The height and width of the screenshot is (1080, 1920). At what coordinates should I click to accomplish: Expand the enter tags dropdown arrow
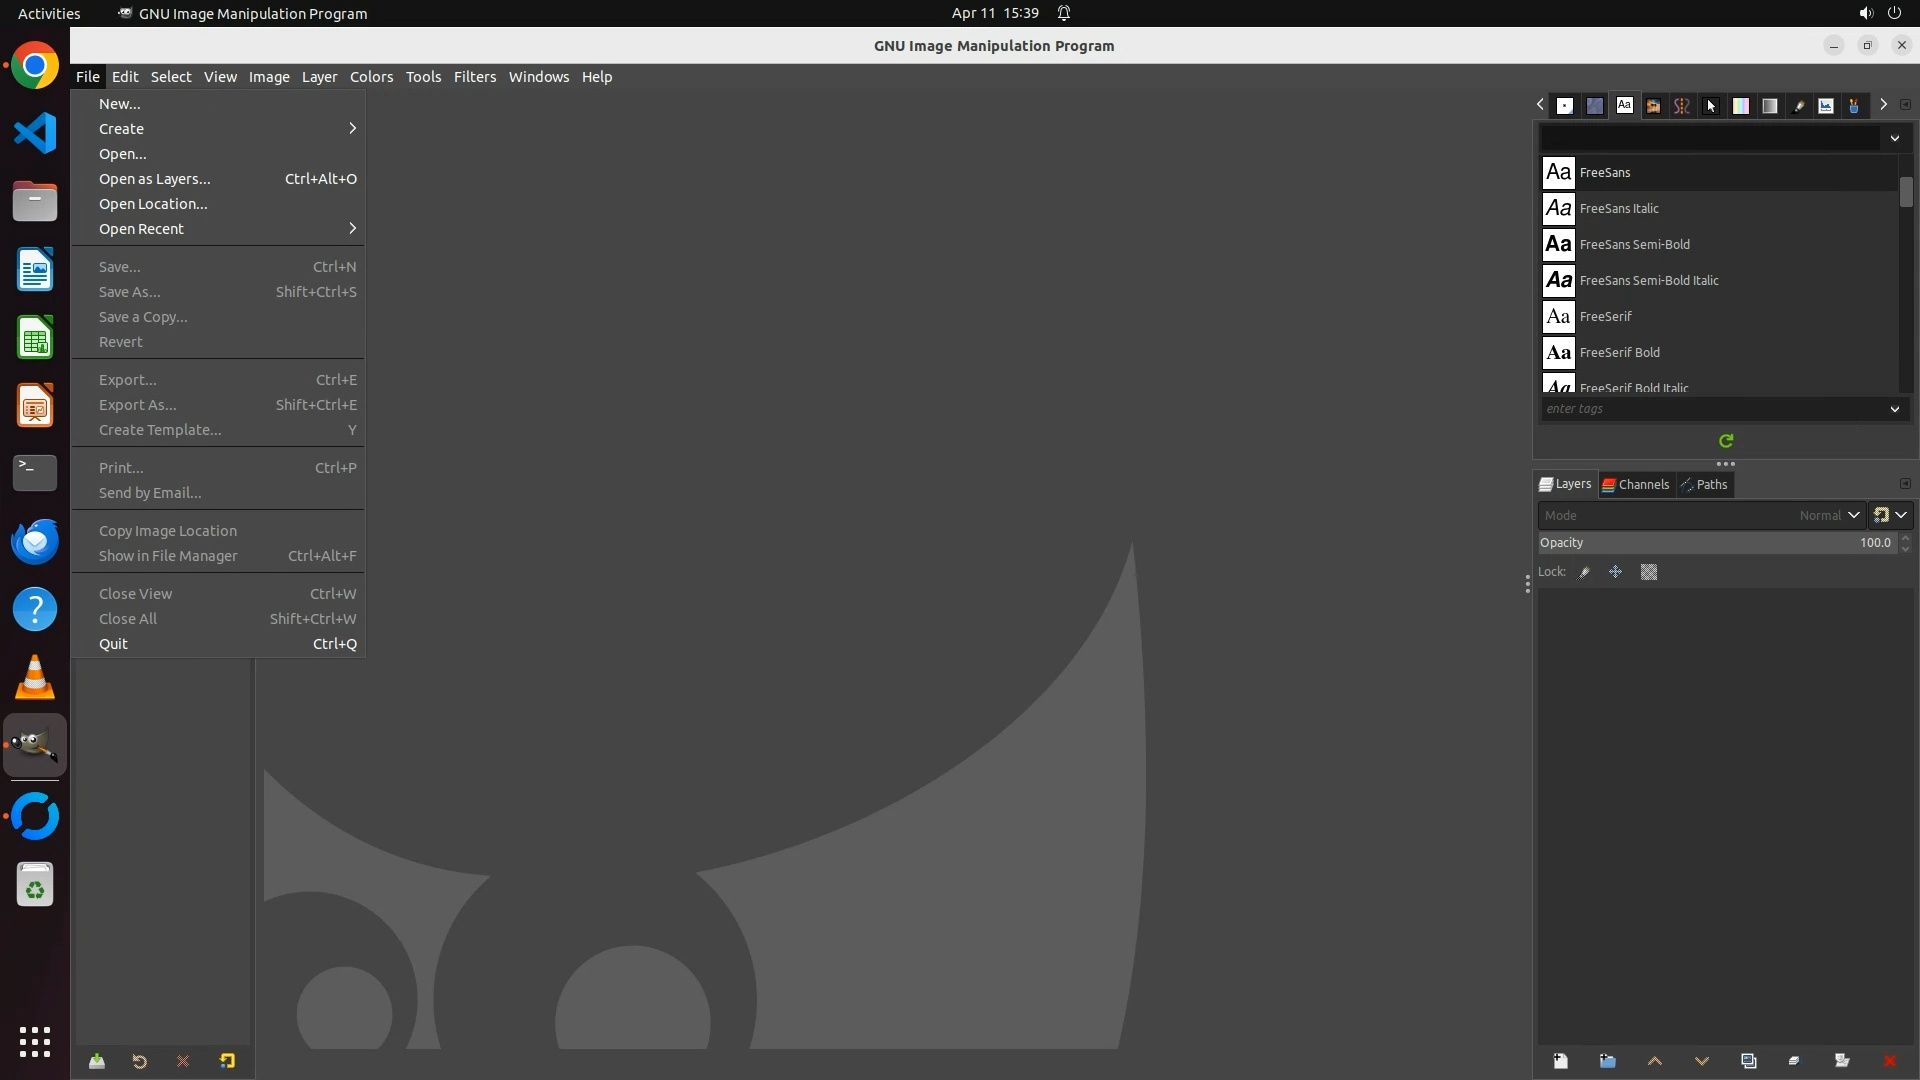click(1894, 409)
